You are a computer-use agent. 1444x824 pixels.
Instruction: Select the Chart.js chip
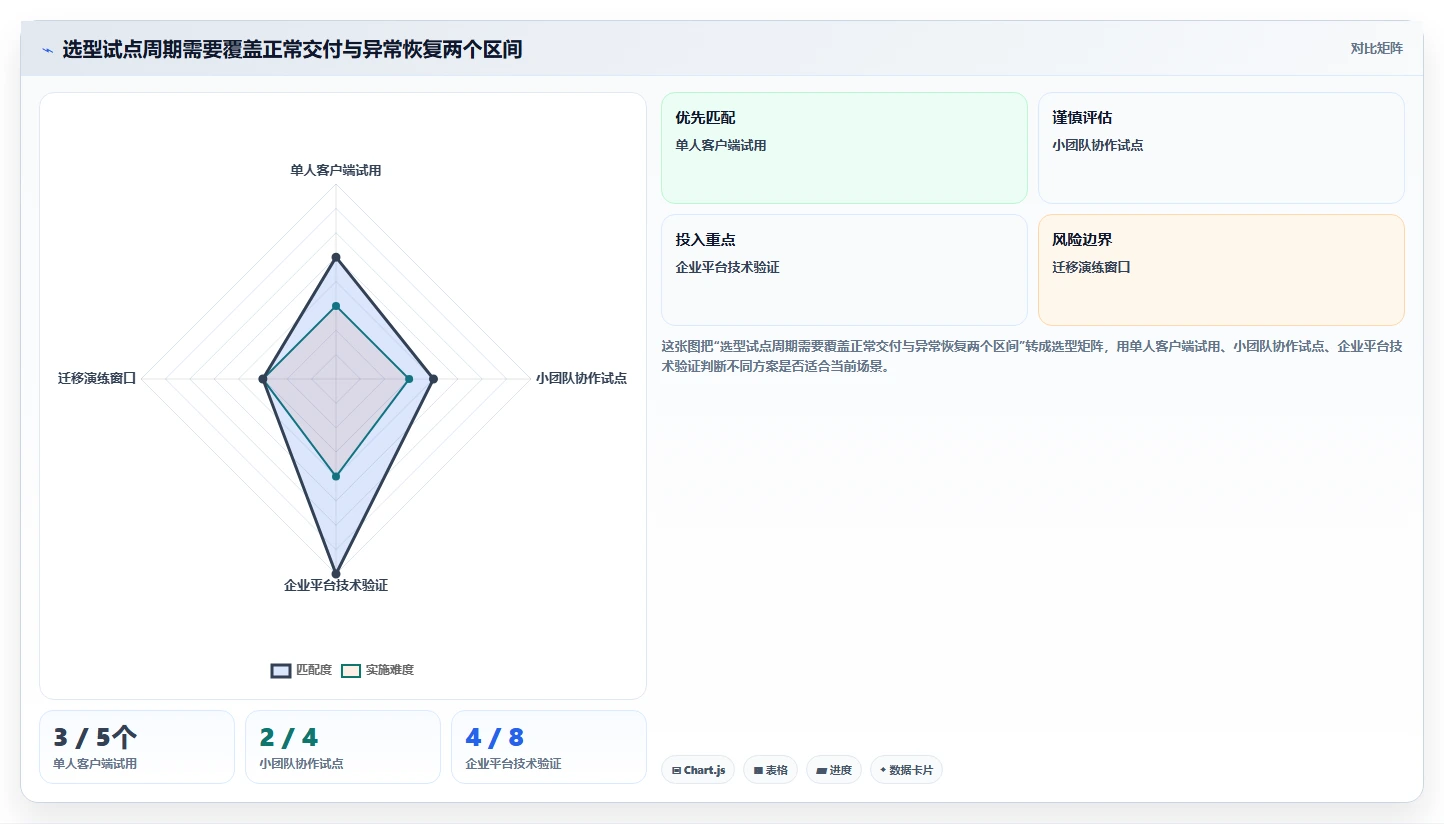point(698,770)
